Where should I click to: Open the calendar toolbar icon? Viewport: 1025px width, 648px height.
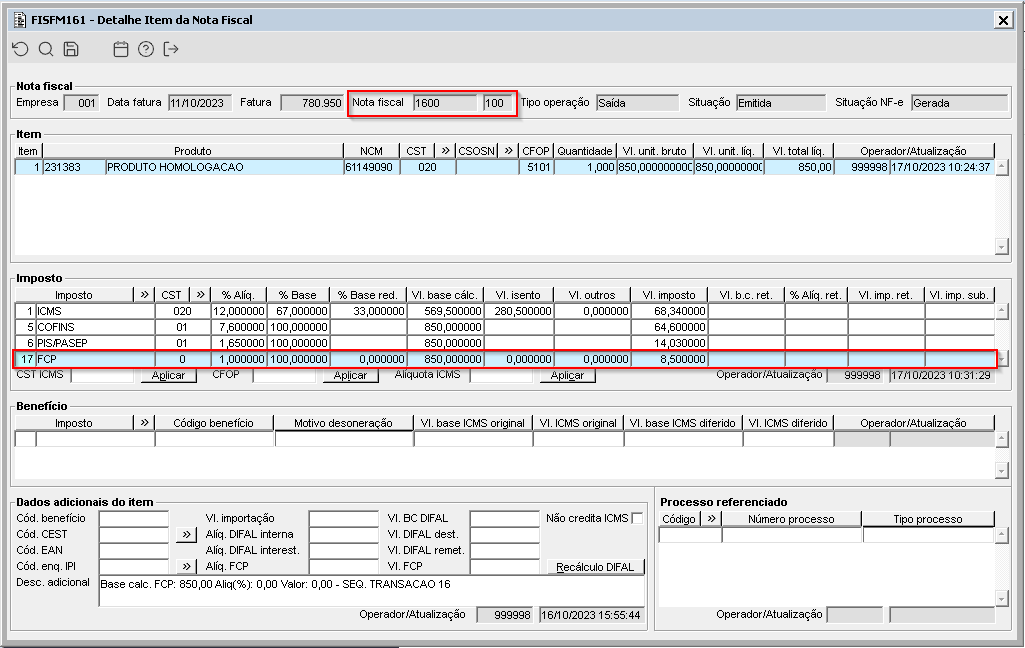[x=121, y=49]
